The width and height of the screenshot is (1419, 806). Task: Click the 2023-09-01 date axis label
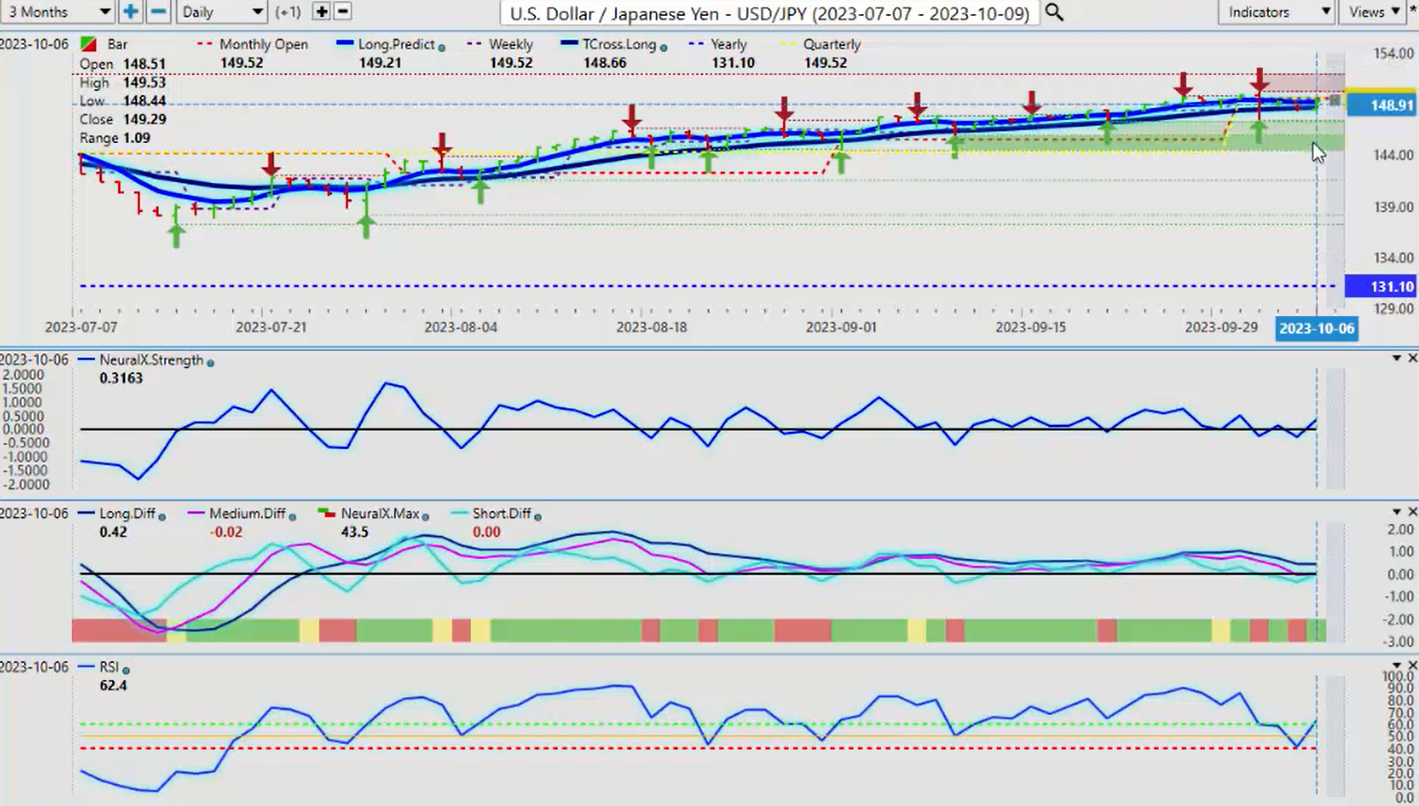pos(843,327)
